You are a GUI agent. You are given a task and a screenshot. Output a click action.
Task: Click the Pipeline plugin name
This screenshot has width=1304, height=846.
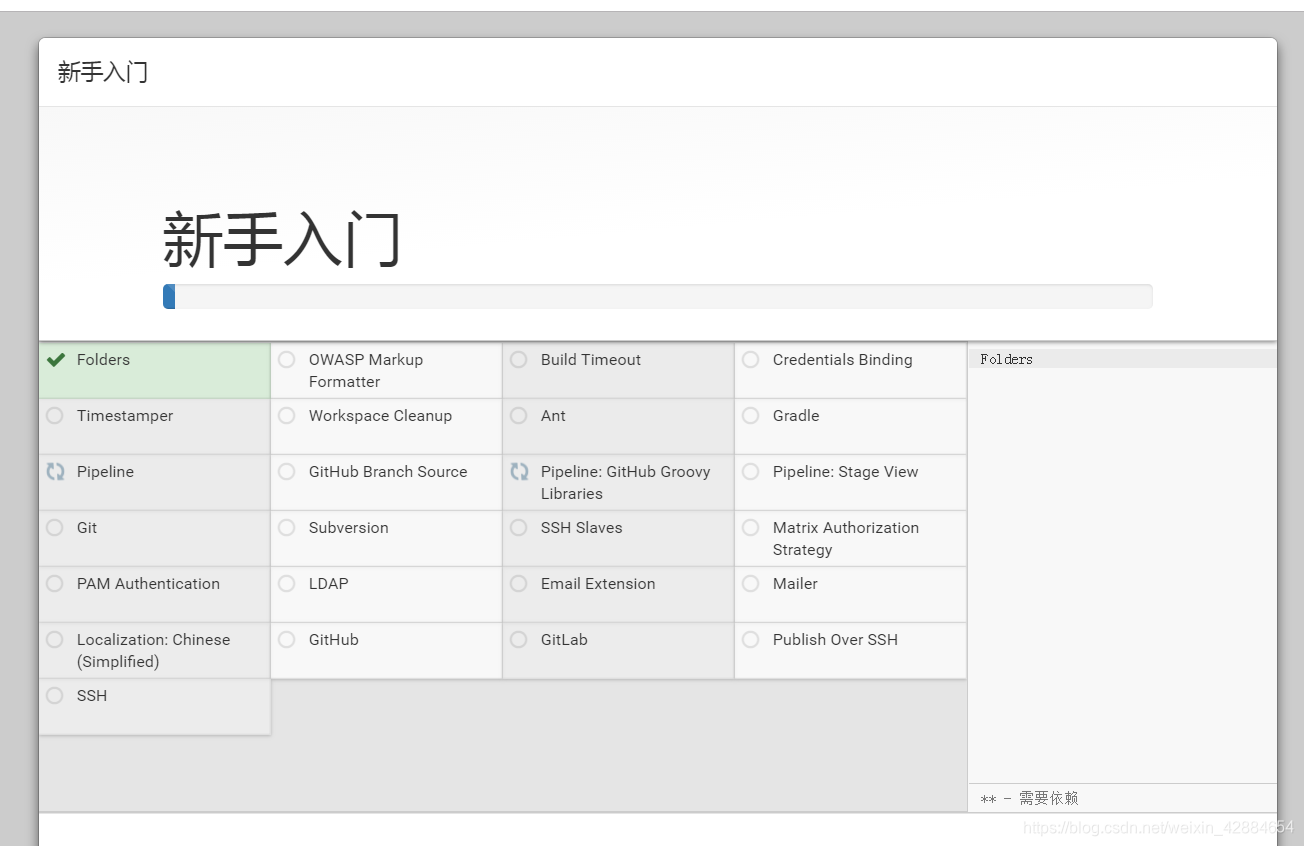(105, 472)
